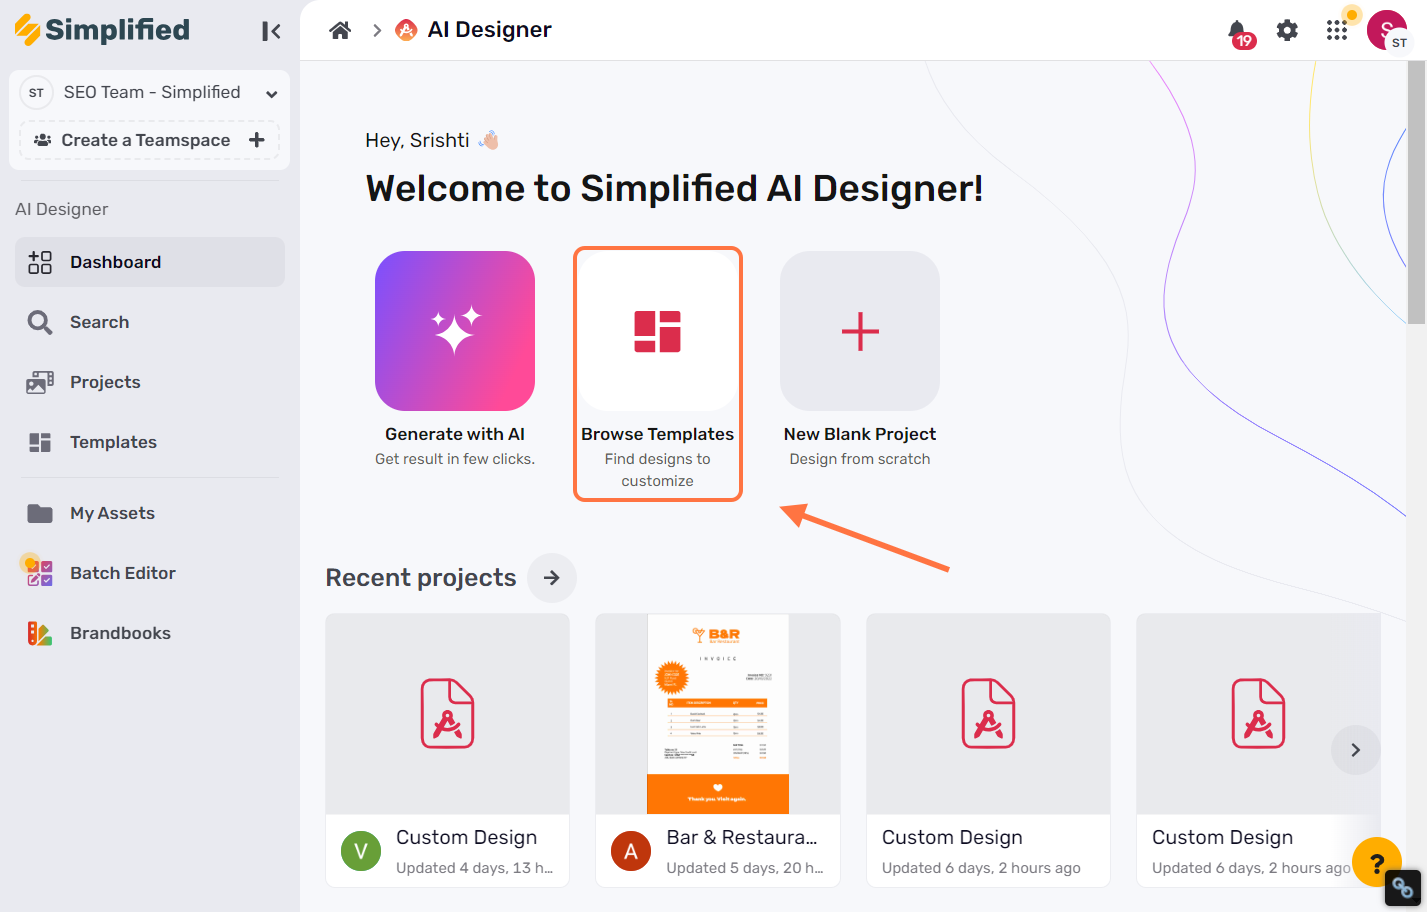
Task: Expand the SEO Team workspace dropdown
Action: click(271, 94)
